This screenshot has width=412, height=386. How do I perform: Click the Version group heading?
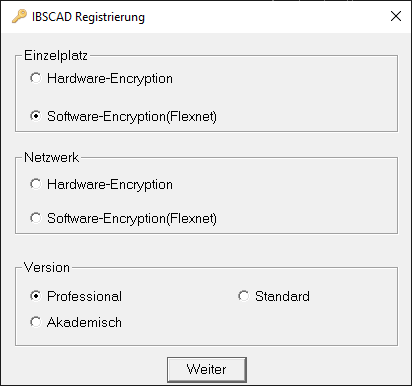point(47,267)
